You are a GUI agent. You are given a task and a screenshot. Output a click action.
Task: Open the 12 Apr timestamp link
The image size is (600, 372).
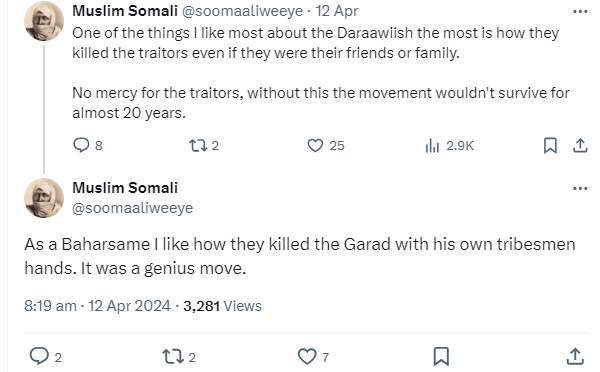[x=337, y=11]
